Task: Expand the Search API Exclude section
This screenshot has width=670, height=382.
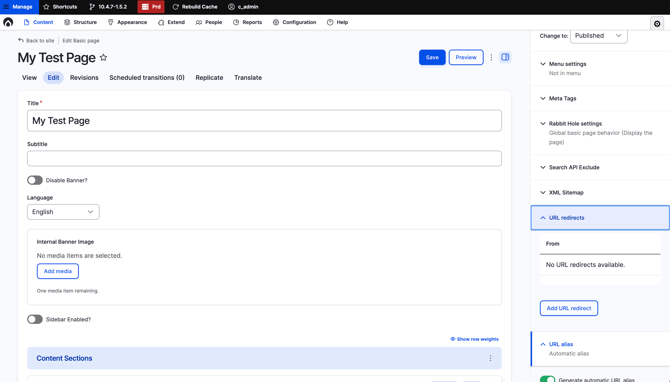Action: tap(600, 167)
